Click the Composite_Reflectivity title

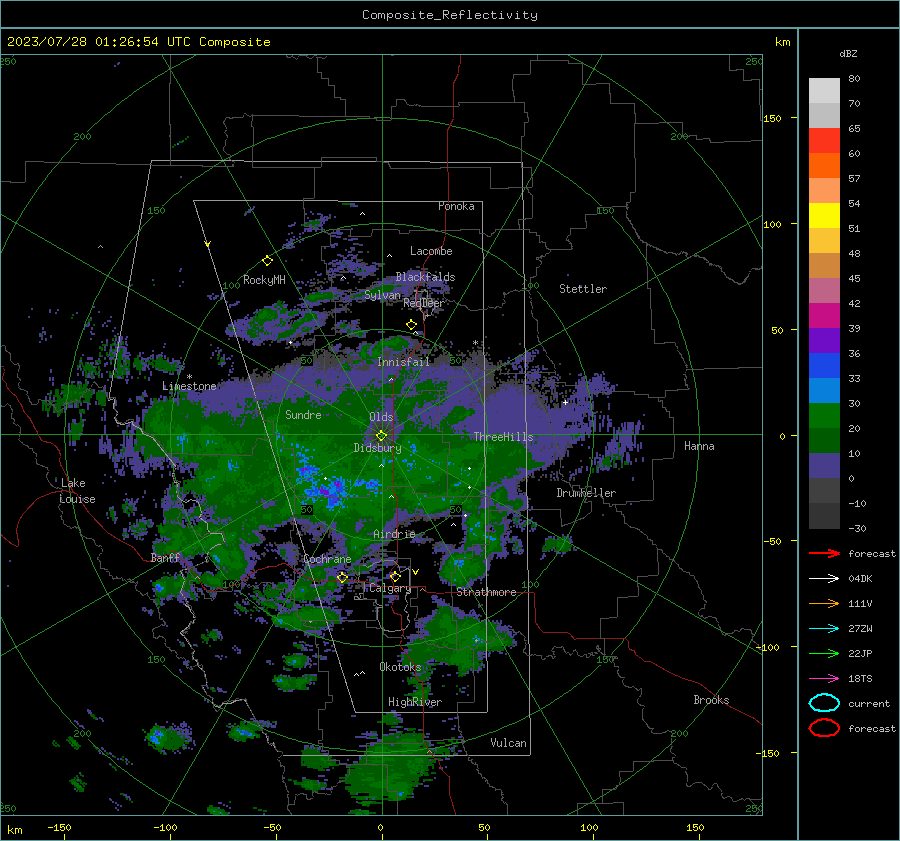[449, 15]
